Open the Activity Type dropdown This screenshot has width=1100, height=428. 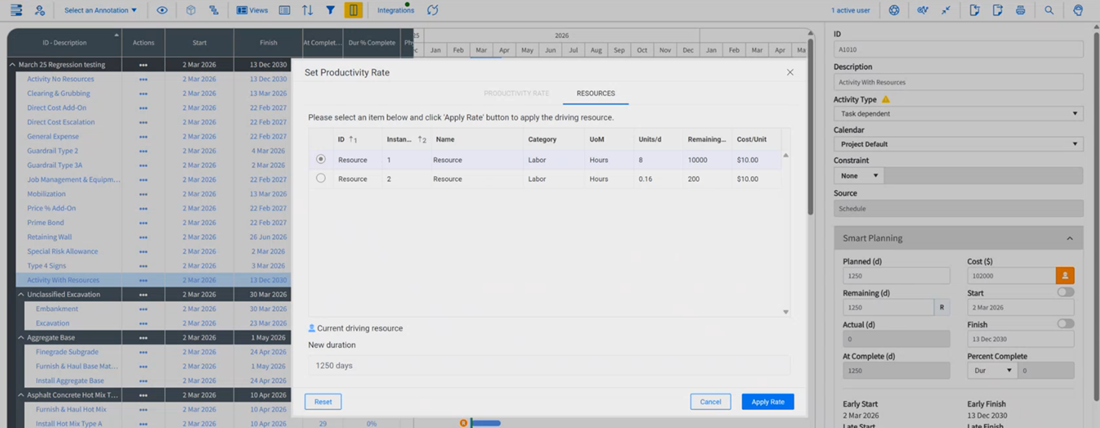958,113
